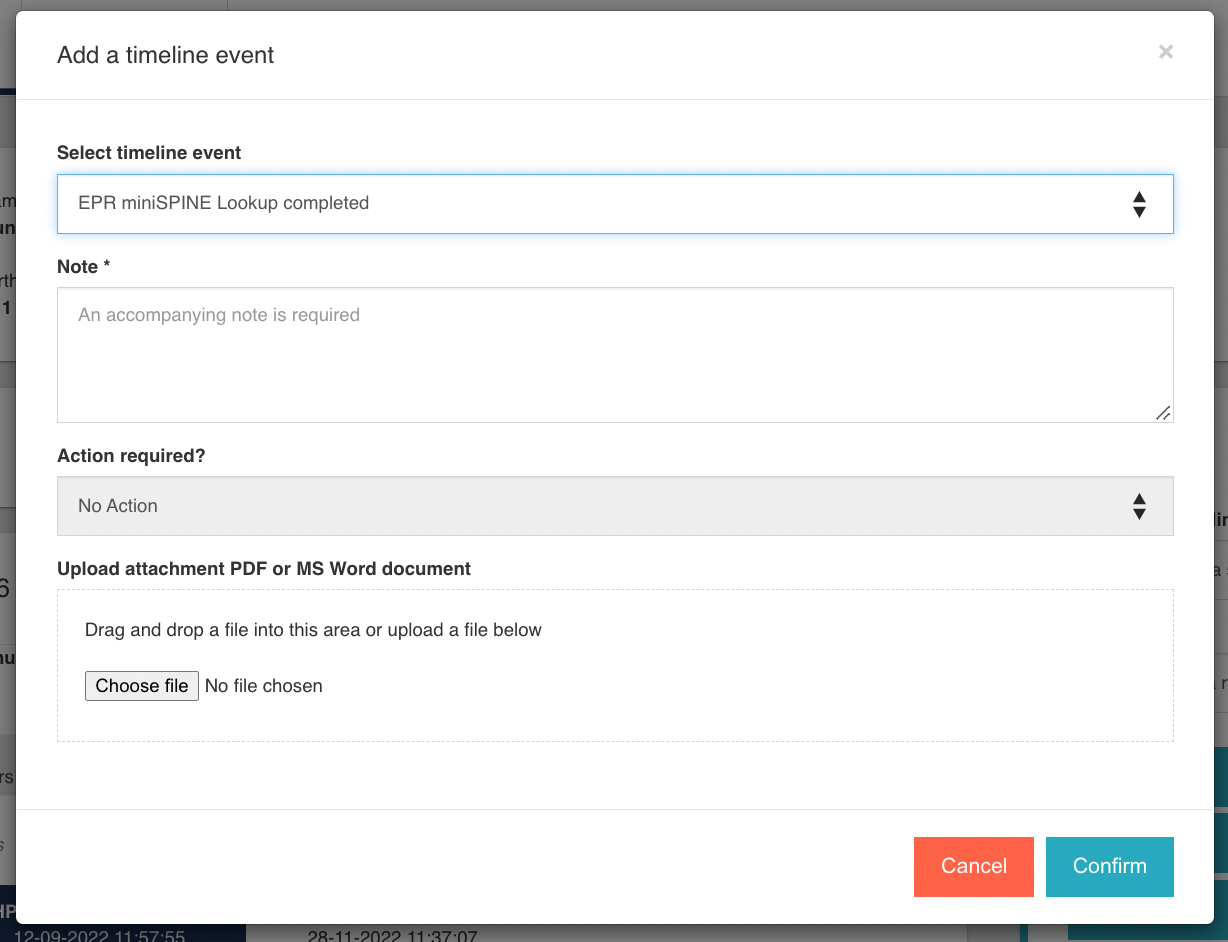Click the Add a timeline event title
The height and width of the screenshot is (942, 1228).
point(166,56)
